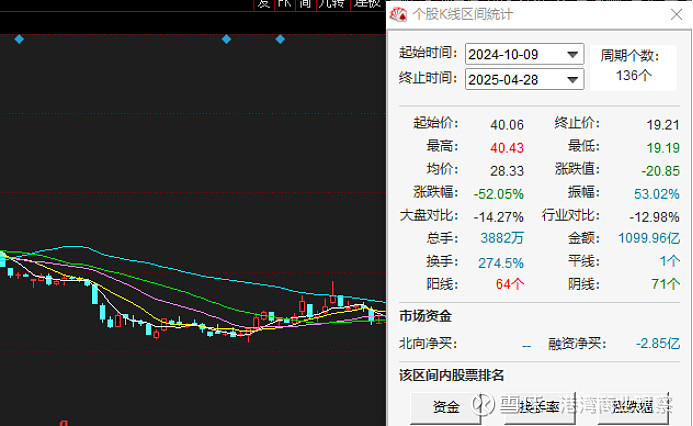This screenshot has height=426, width=693.
Task: Click the 涨跌幅 ranking button at bottom
Action: 633,407
